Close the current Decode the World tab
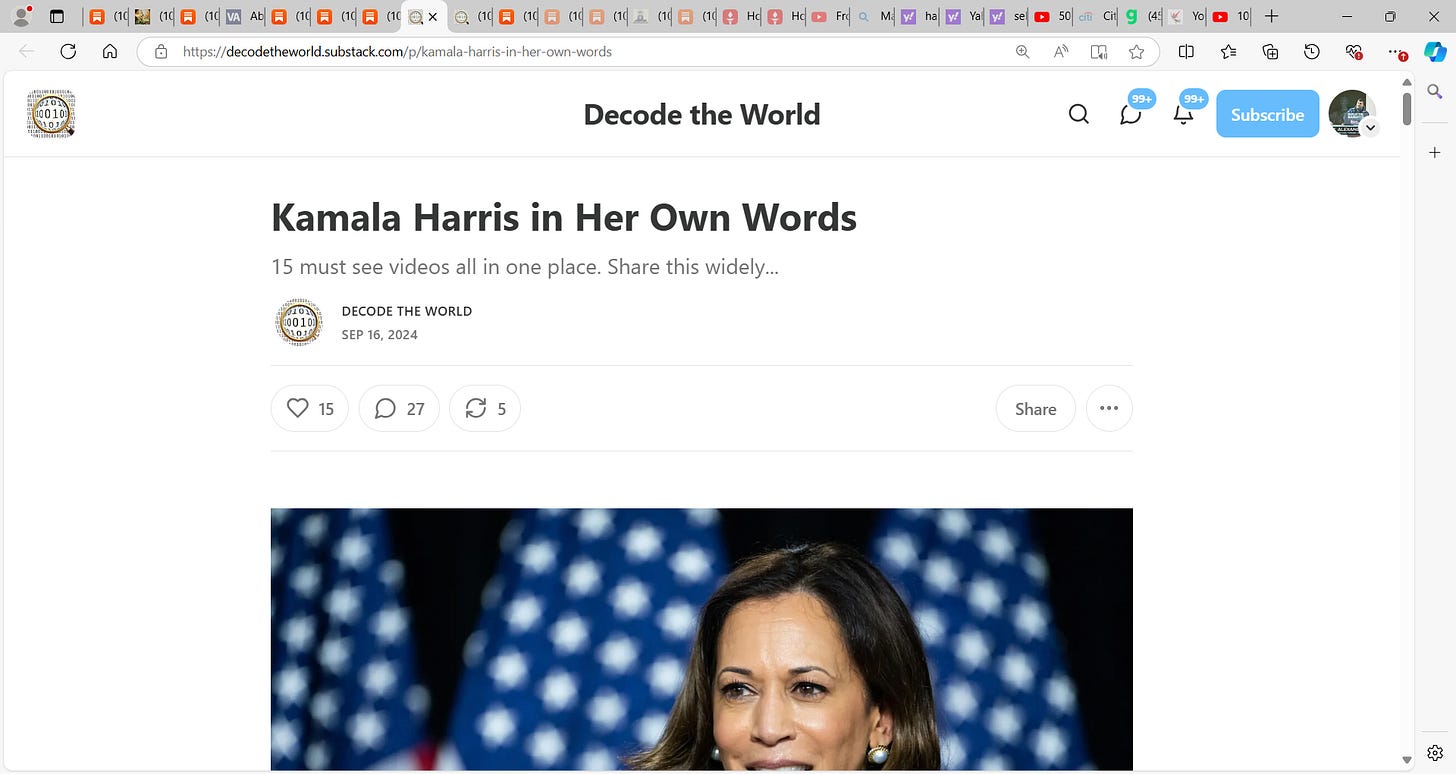The height and width of the screenshot is (774, 1456). [432, 17]
